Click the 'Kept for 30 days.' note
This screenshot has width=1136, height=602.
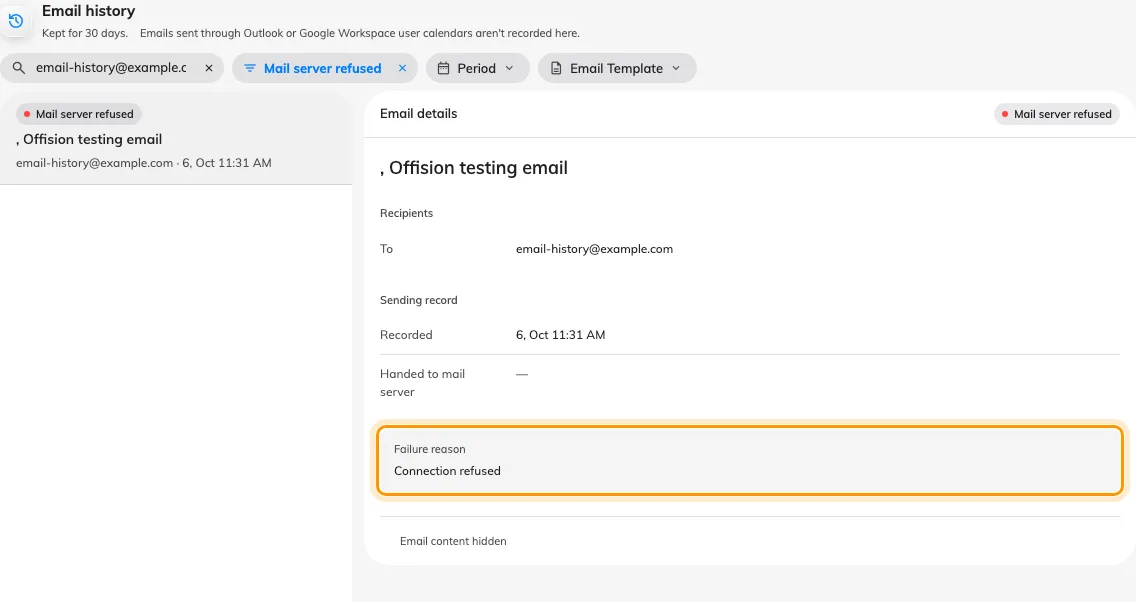pyautogui.click(x=85, y=33)
